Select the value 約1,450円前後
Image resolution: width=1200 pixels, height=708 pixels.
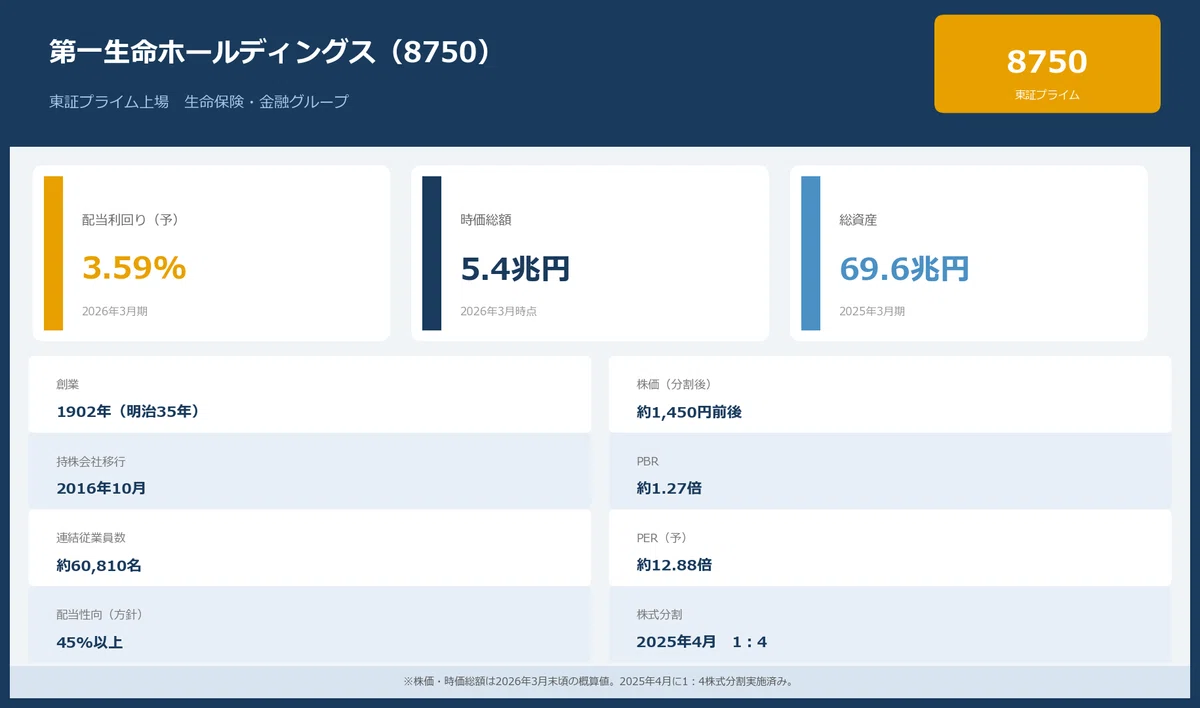[x=689, y=411]
